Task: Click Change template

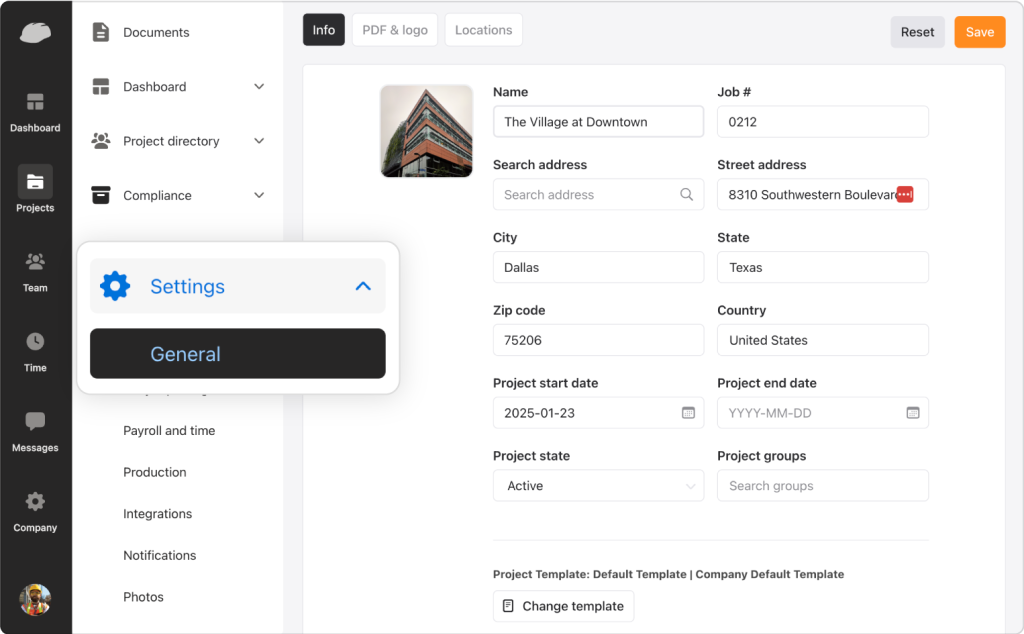Action: [563, 606]
